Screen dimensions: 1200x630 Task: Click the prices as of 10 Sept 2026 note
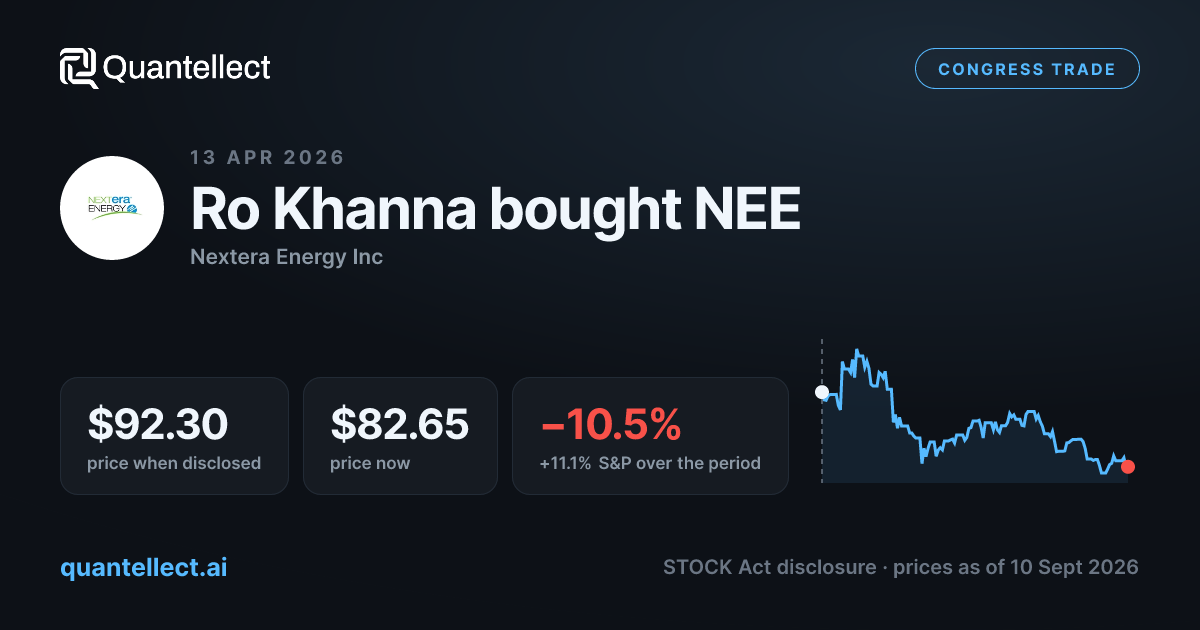tap(1015, 567)
